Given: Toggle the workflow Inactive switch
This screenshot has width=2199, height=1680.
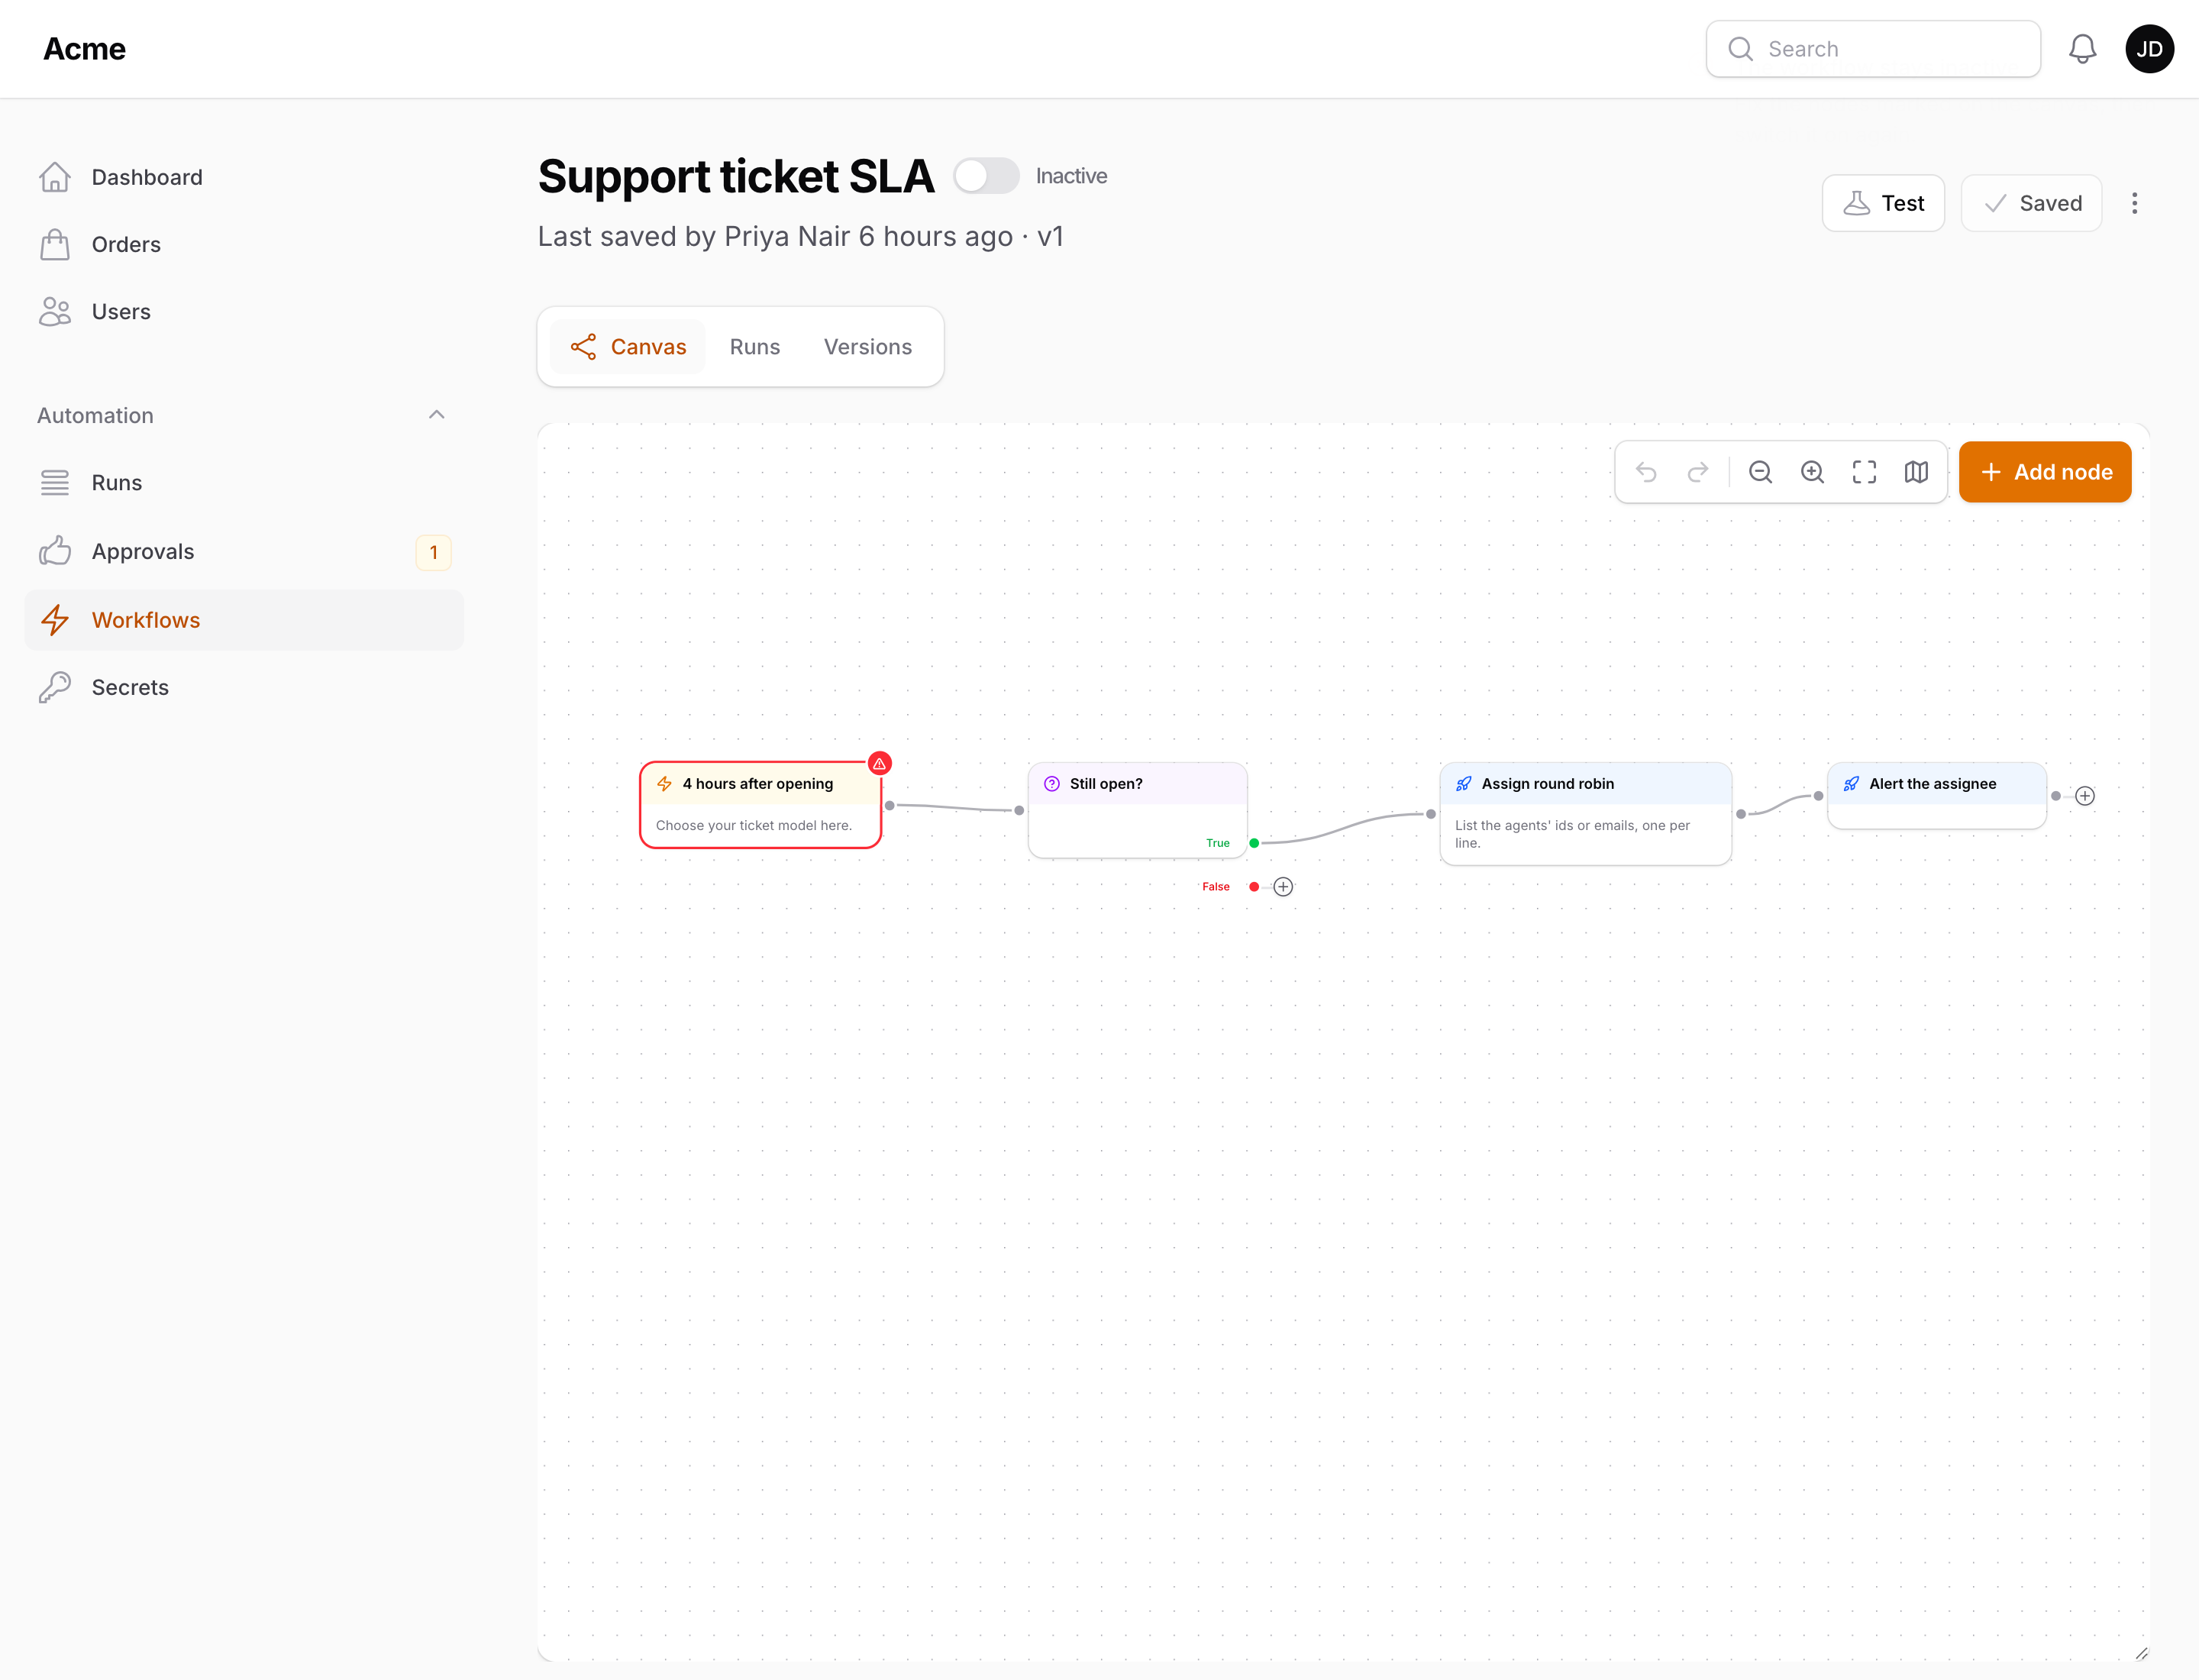Looking at the screenshot, I should 986,176.
